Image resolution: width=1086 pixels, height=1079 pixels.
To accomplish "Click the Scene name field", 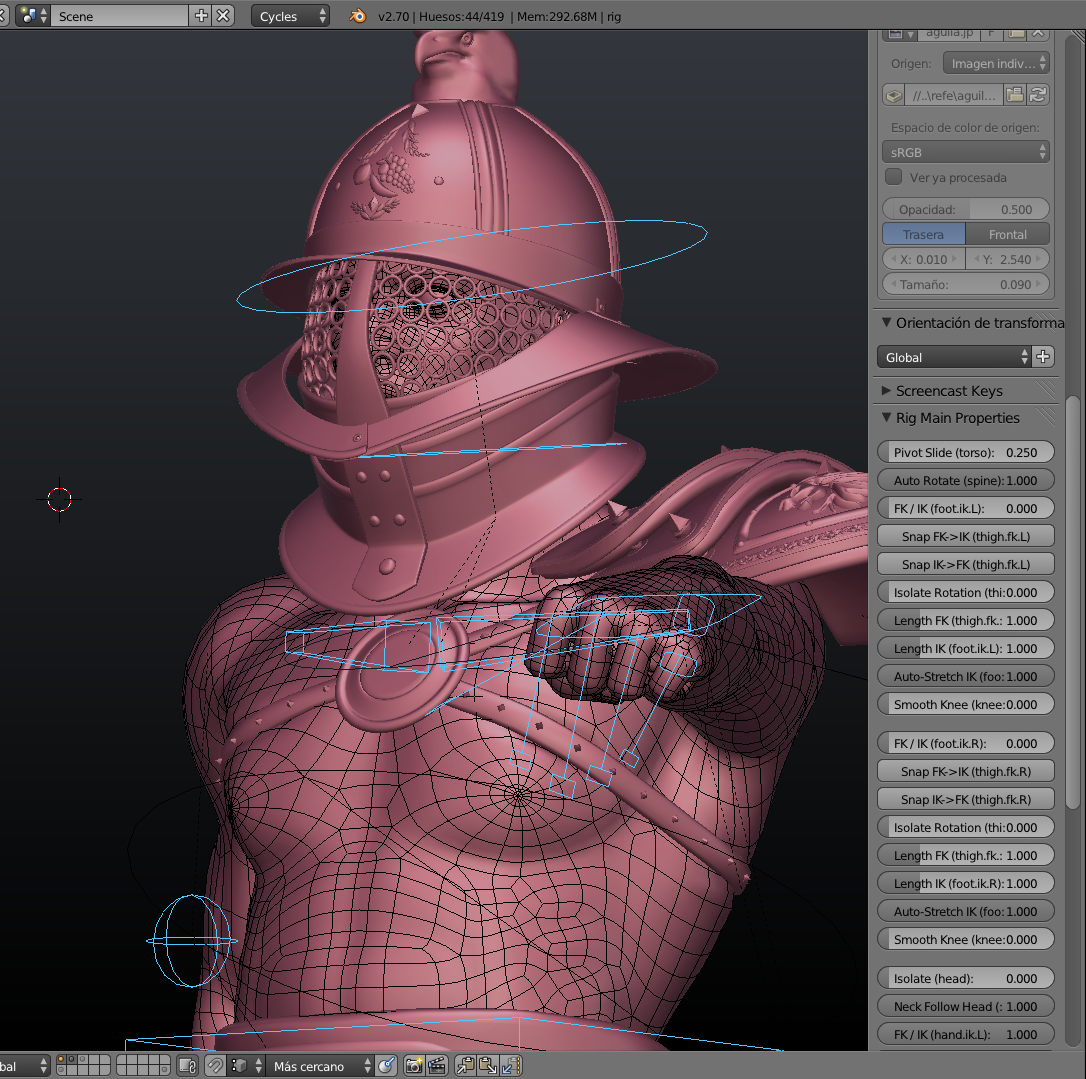I will [x=120, y=16].
